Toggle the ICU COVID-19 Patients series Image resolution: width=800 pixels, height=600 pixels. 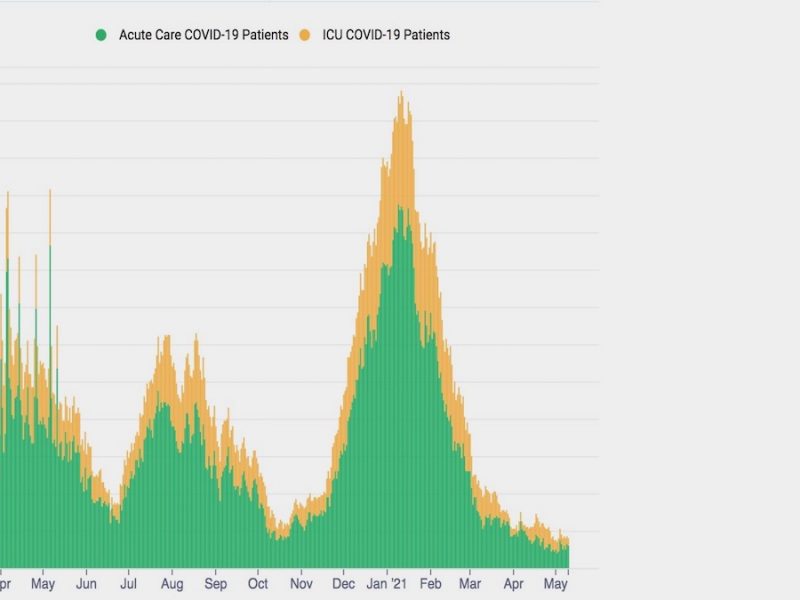[x=386, y=35]
